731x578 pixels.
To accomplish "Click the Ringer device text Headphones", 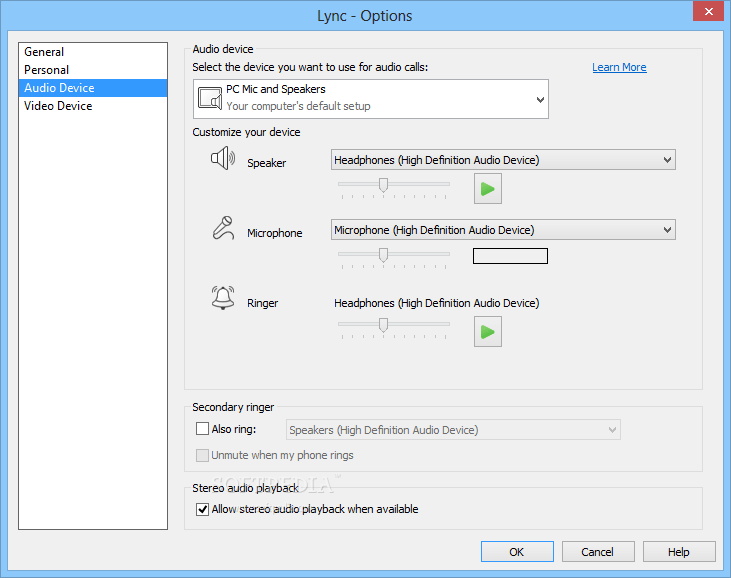I will click(x=436, y=303).
